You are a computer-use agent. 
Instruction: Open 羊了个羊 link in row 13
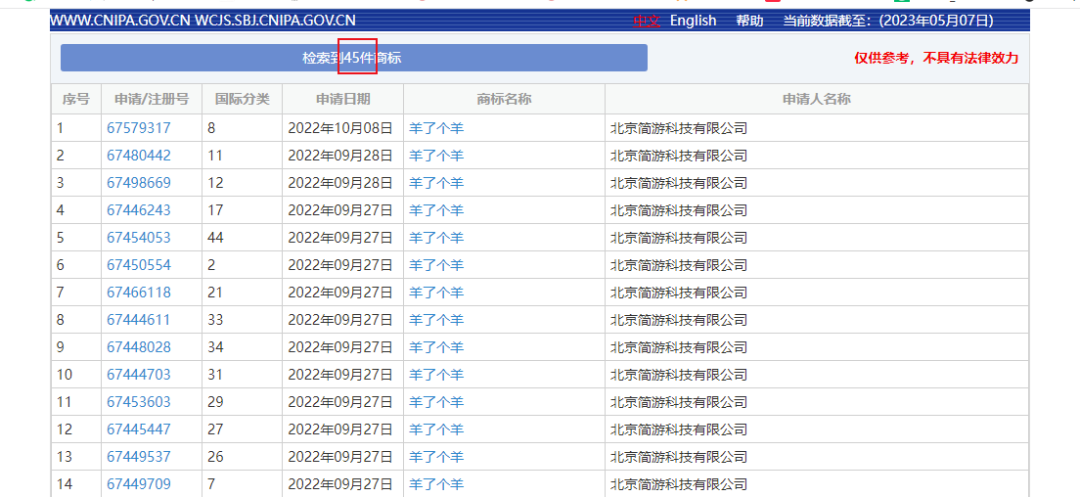(x=437, y=457)
